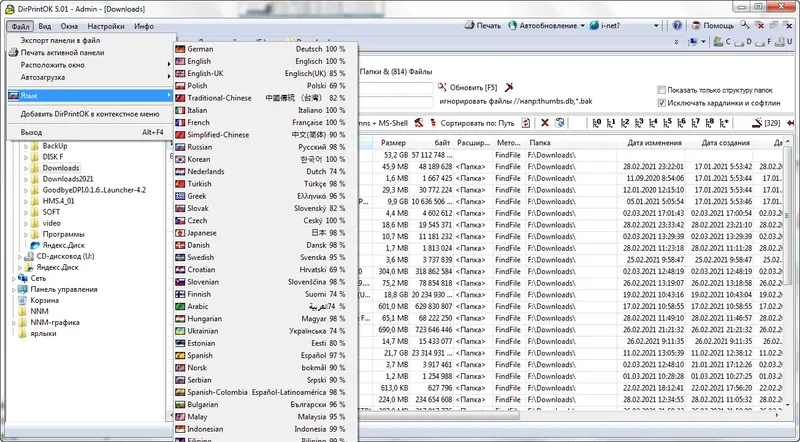Select Russian language entry
The image size is (800, 442).
pyautogui.click(x=265, y=147)
